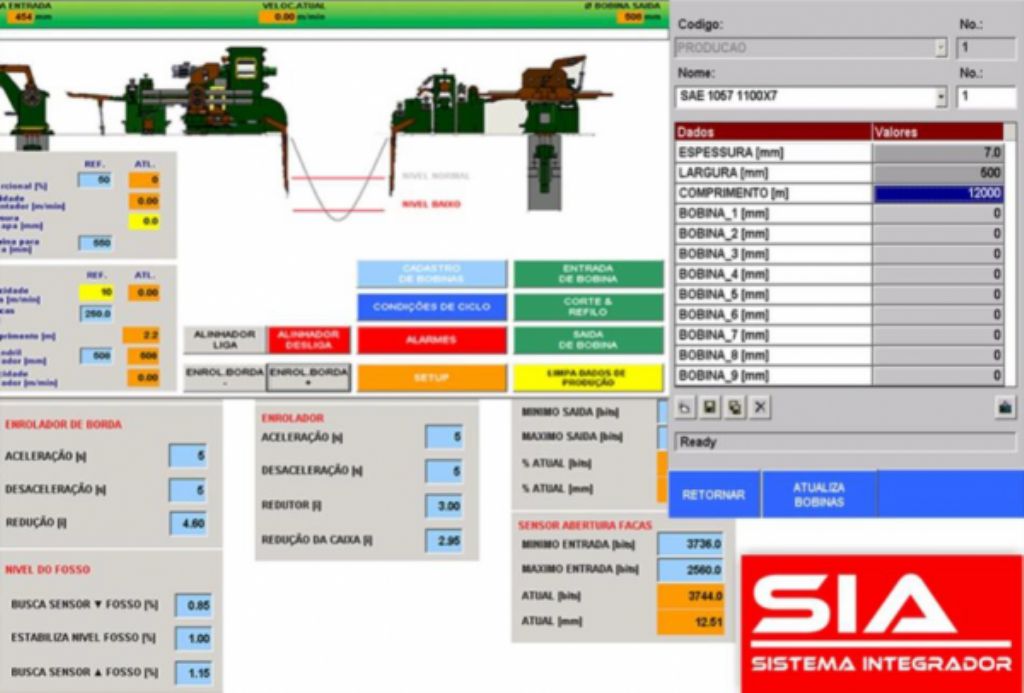Go to CONDIÇÕES DE CICLO page

(x=431, y=307)
